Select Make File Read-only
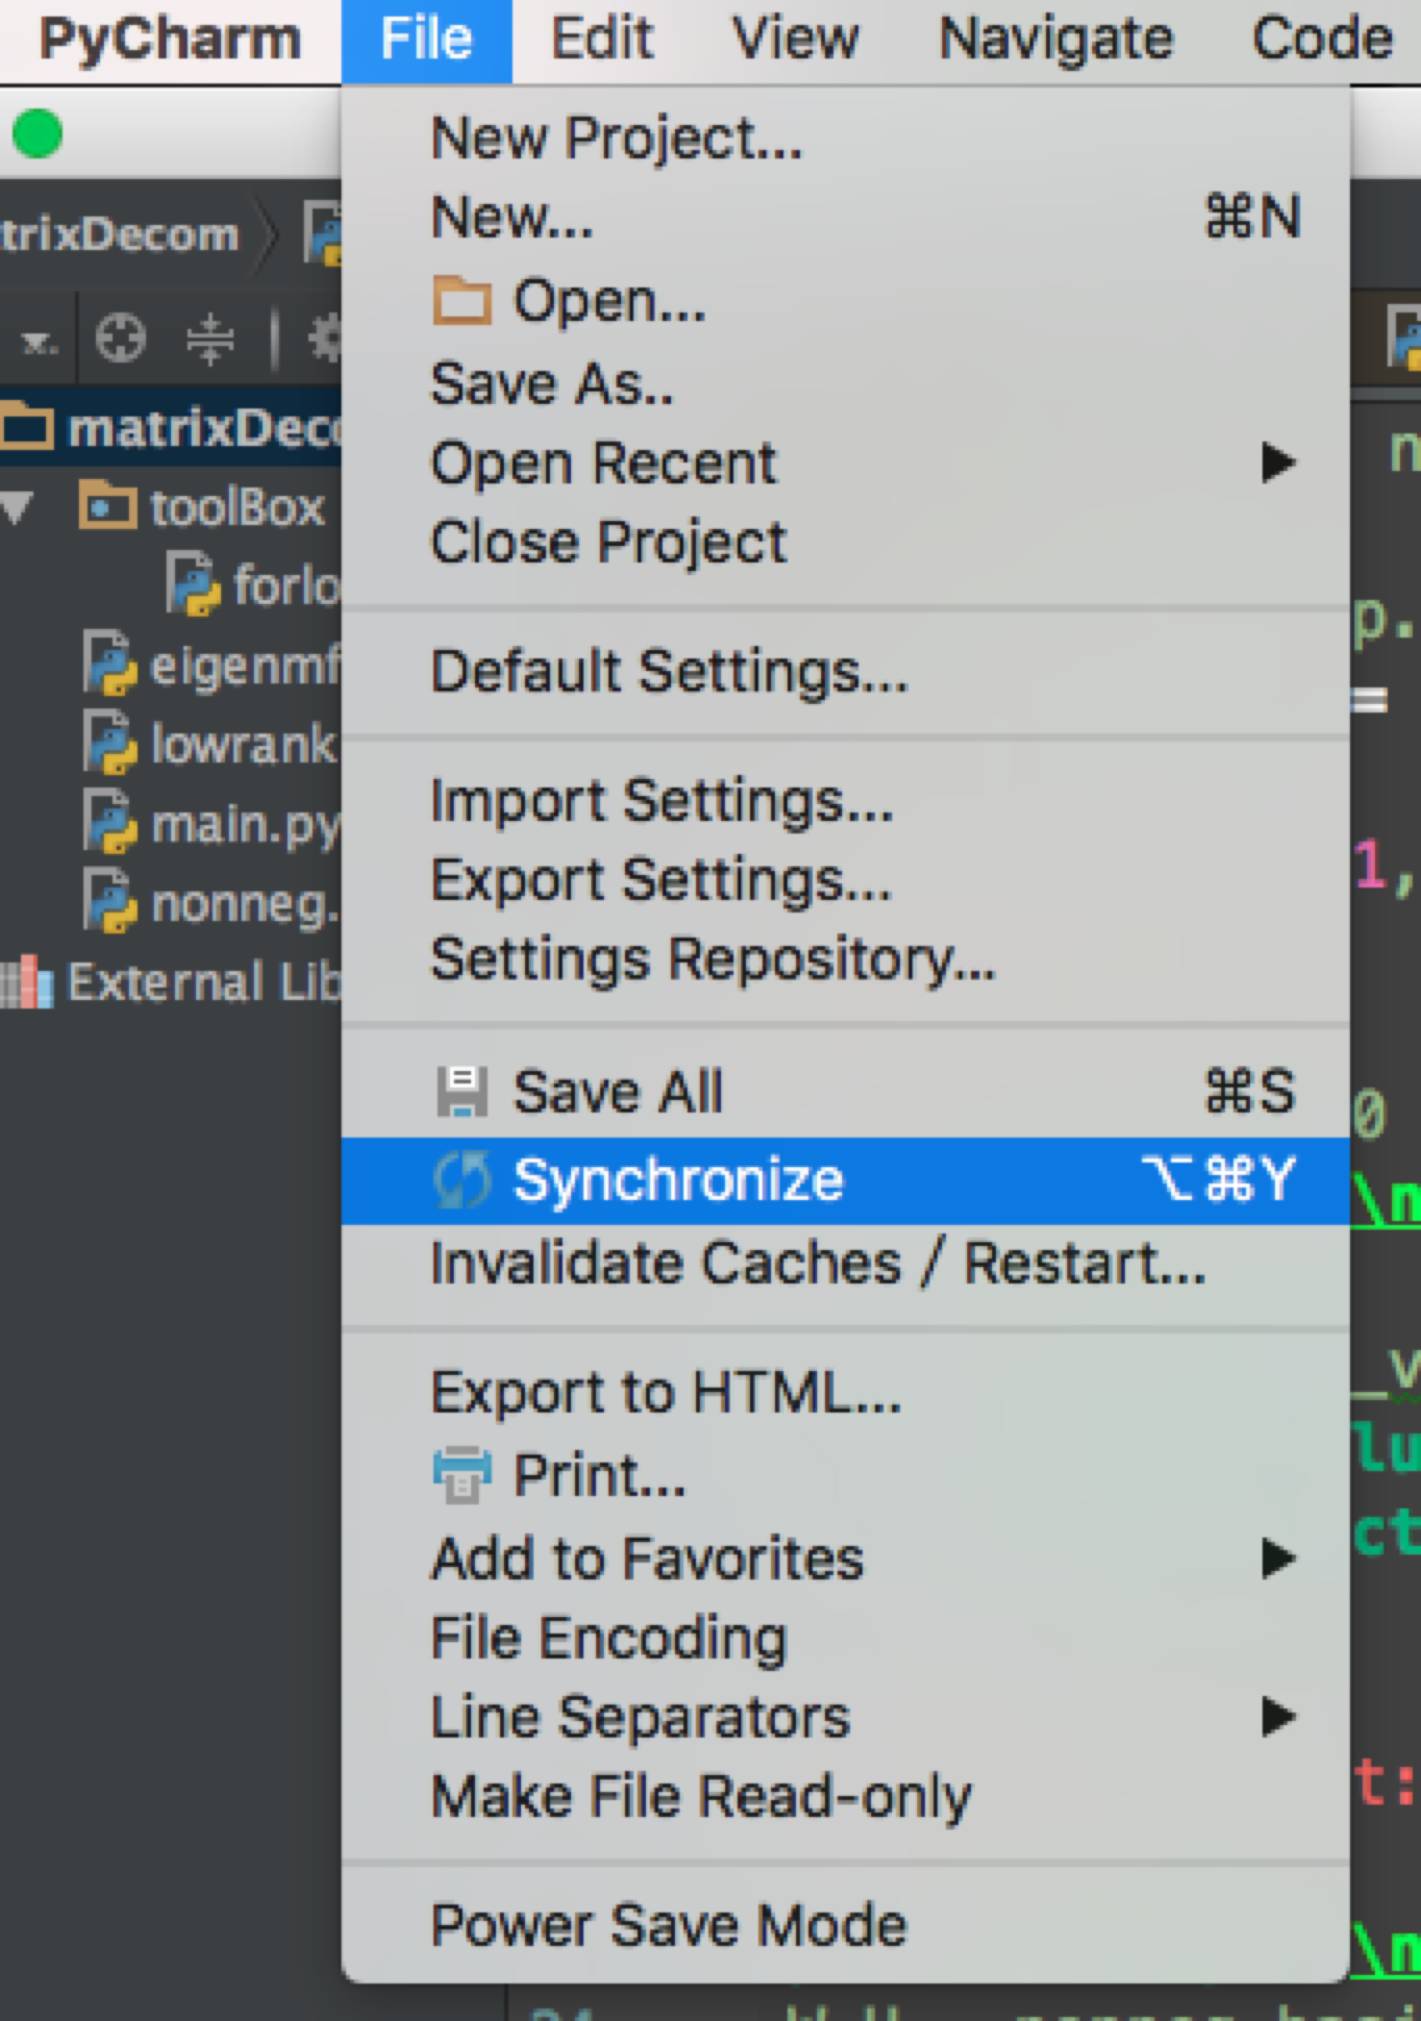The image size is (1421, 2021). pos(846,1796)
